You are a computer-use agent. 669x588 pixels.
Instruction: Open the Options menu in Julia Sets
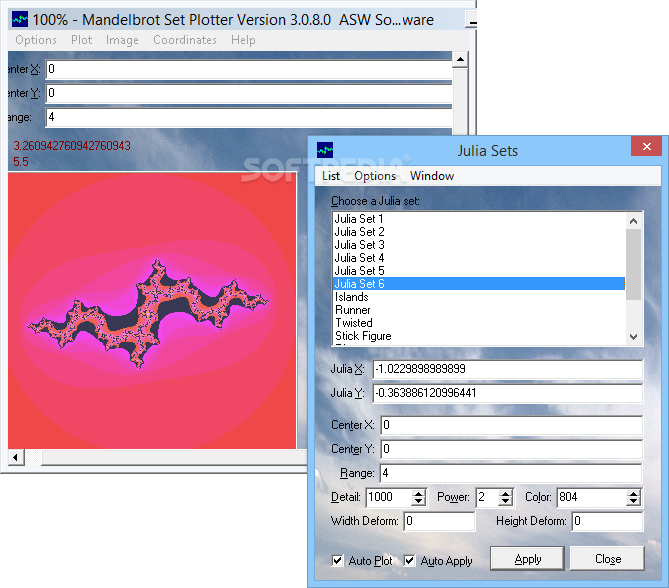tap(375, 176)
